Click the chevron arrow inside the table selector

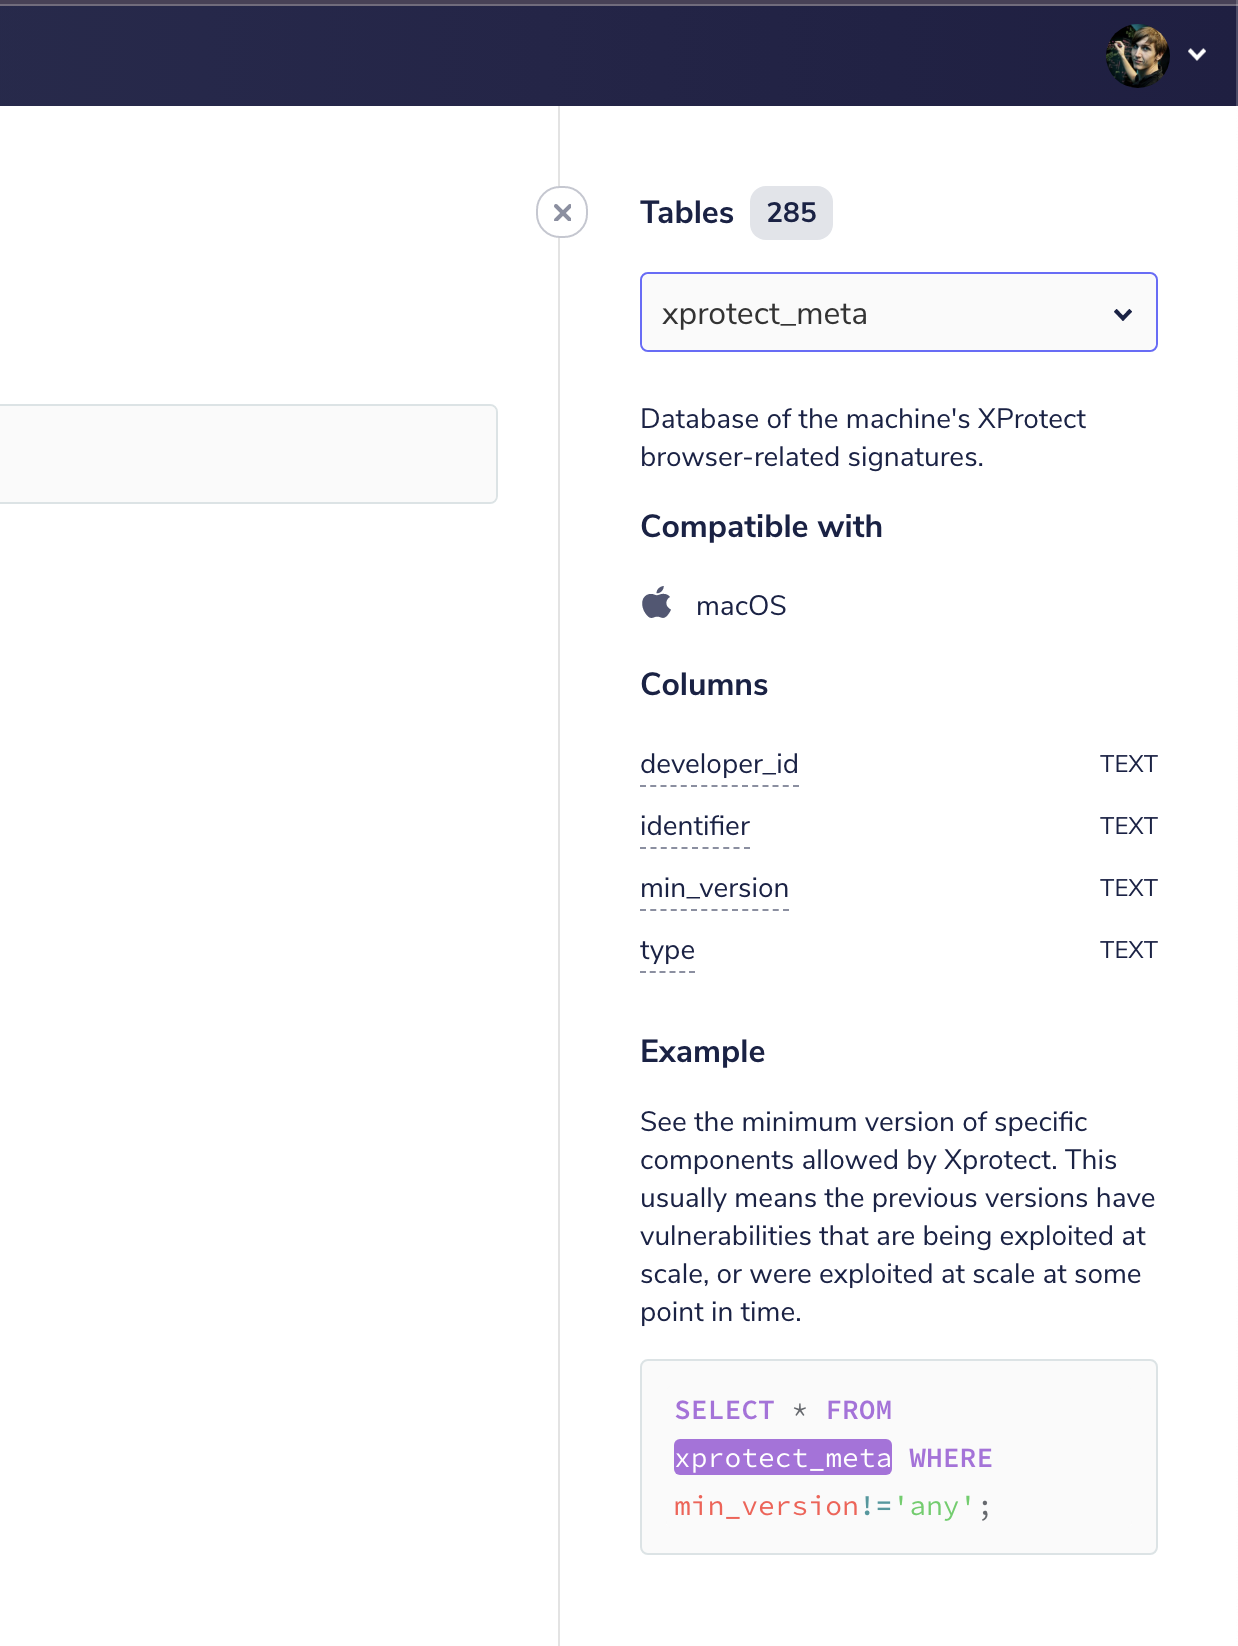click(x=1123, y=314)
